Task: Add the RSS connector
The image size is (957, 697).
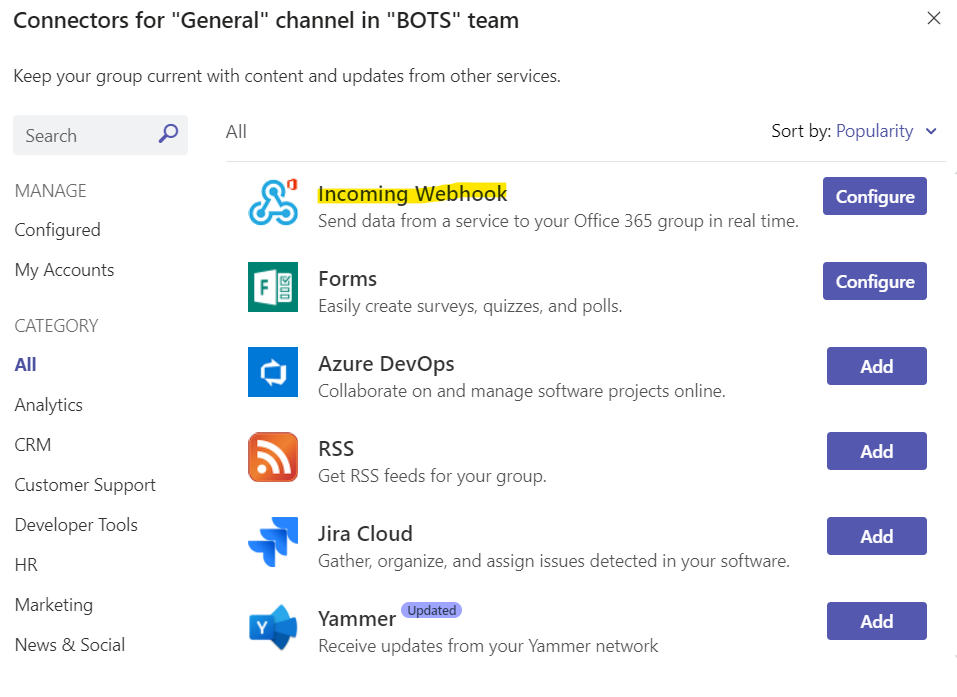Action: click(876, 451)
